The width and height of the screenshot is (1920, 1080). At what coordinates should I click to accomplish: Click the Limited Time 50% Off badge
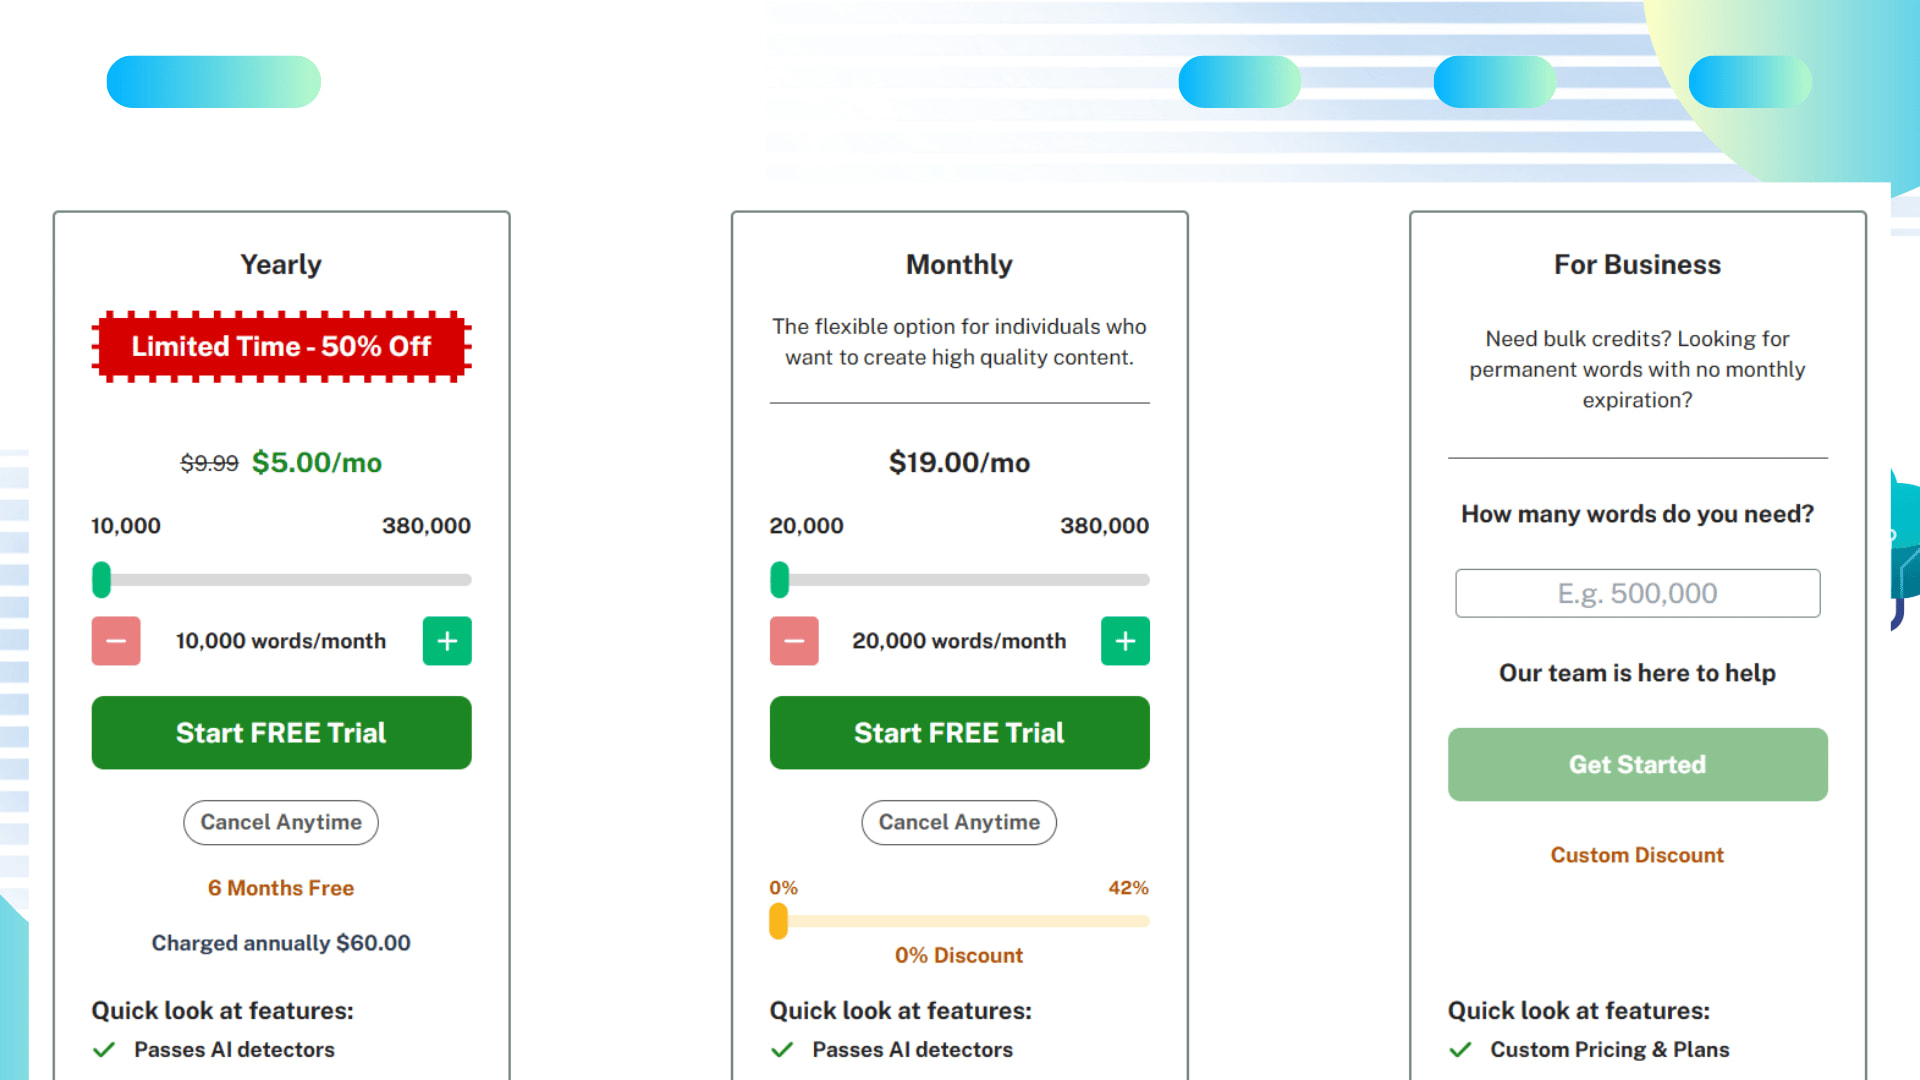point(280,347)
